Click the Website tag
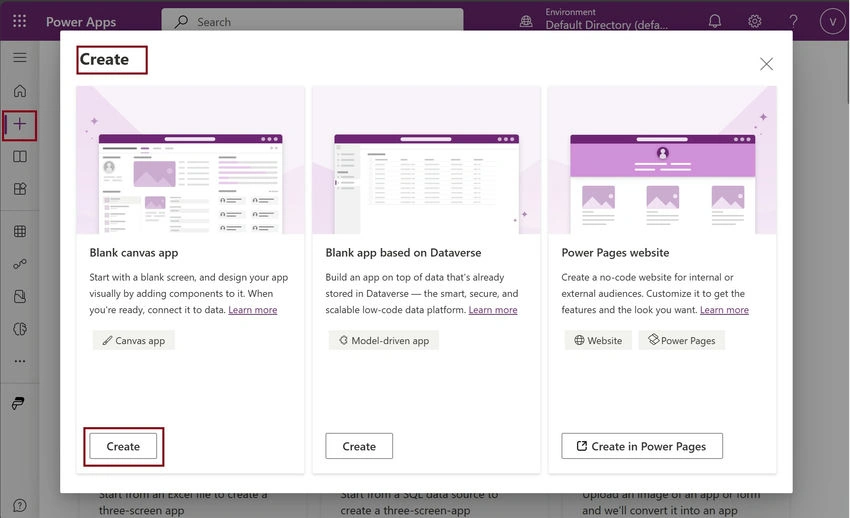 coord(598,340)
